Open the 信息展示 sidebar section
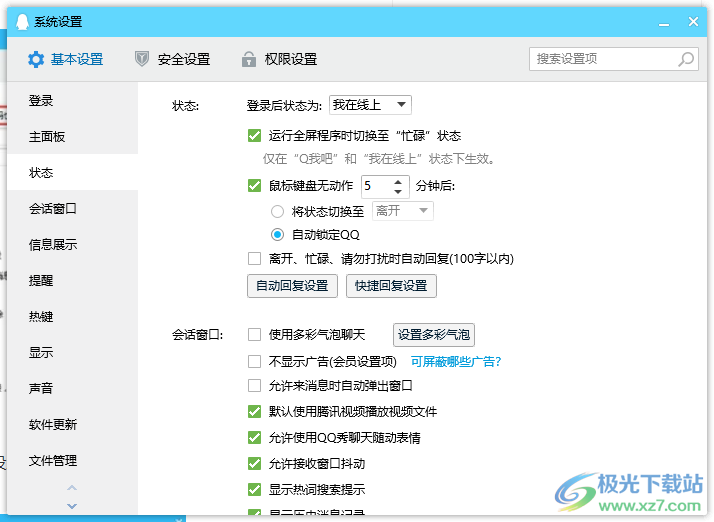Viewport: 714px width, 522px height. [72, 245]
